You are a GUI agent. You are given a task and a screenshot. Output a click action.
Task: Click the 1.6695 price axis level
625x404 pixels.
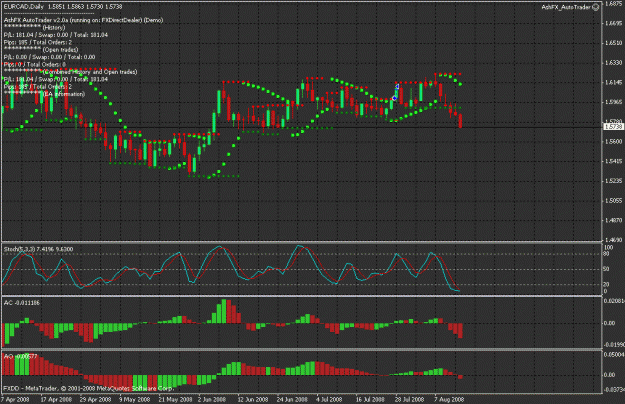(614, 23)
